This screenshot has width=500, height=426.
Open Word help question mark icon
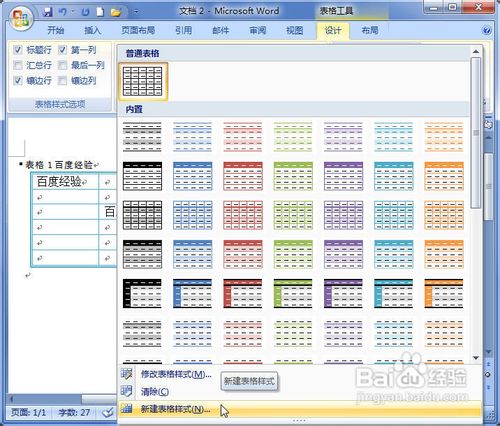[x=487, y=31]
